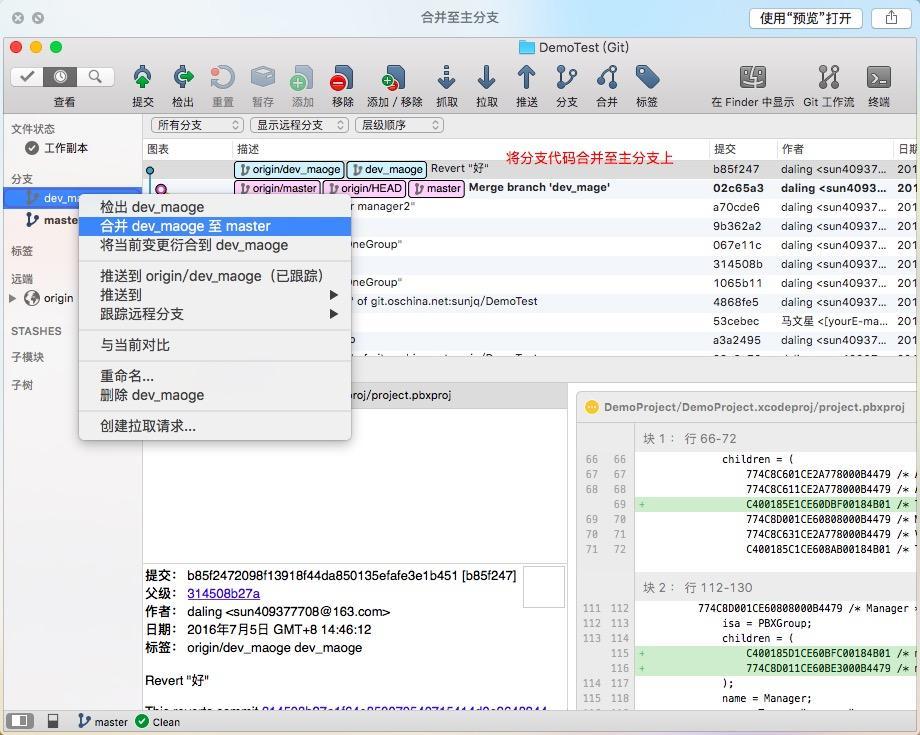Viewport: 920px width, 735px height.
Task: Switch to the search magnifier view
Action: [x=94, y=77]
